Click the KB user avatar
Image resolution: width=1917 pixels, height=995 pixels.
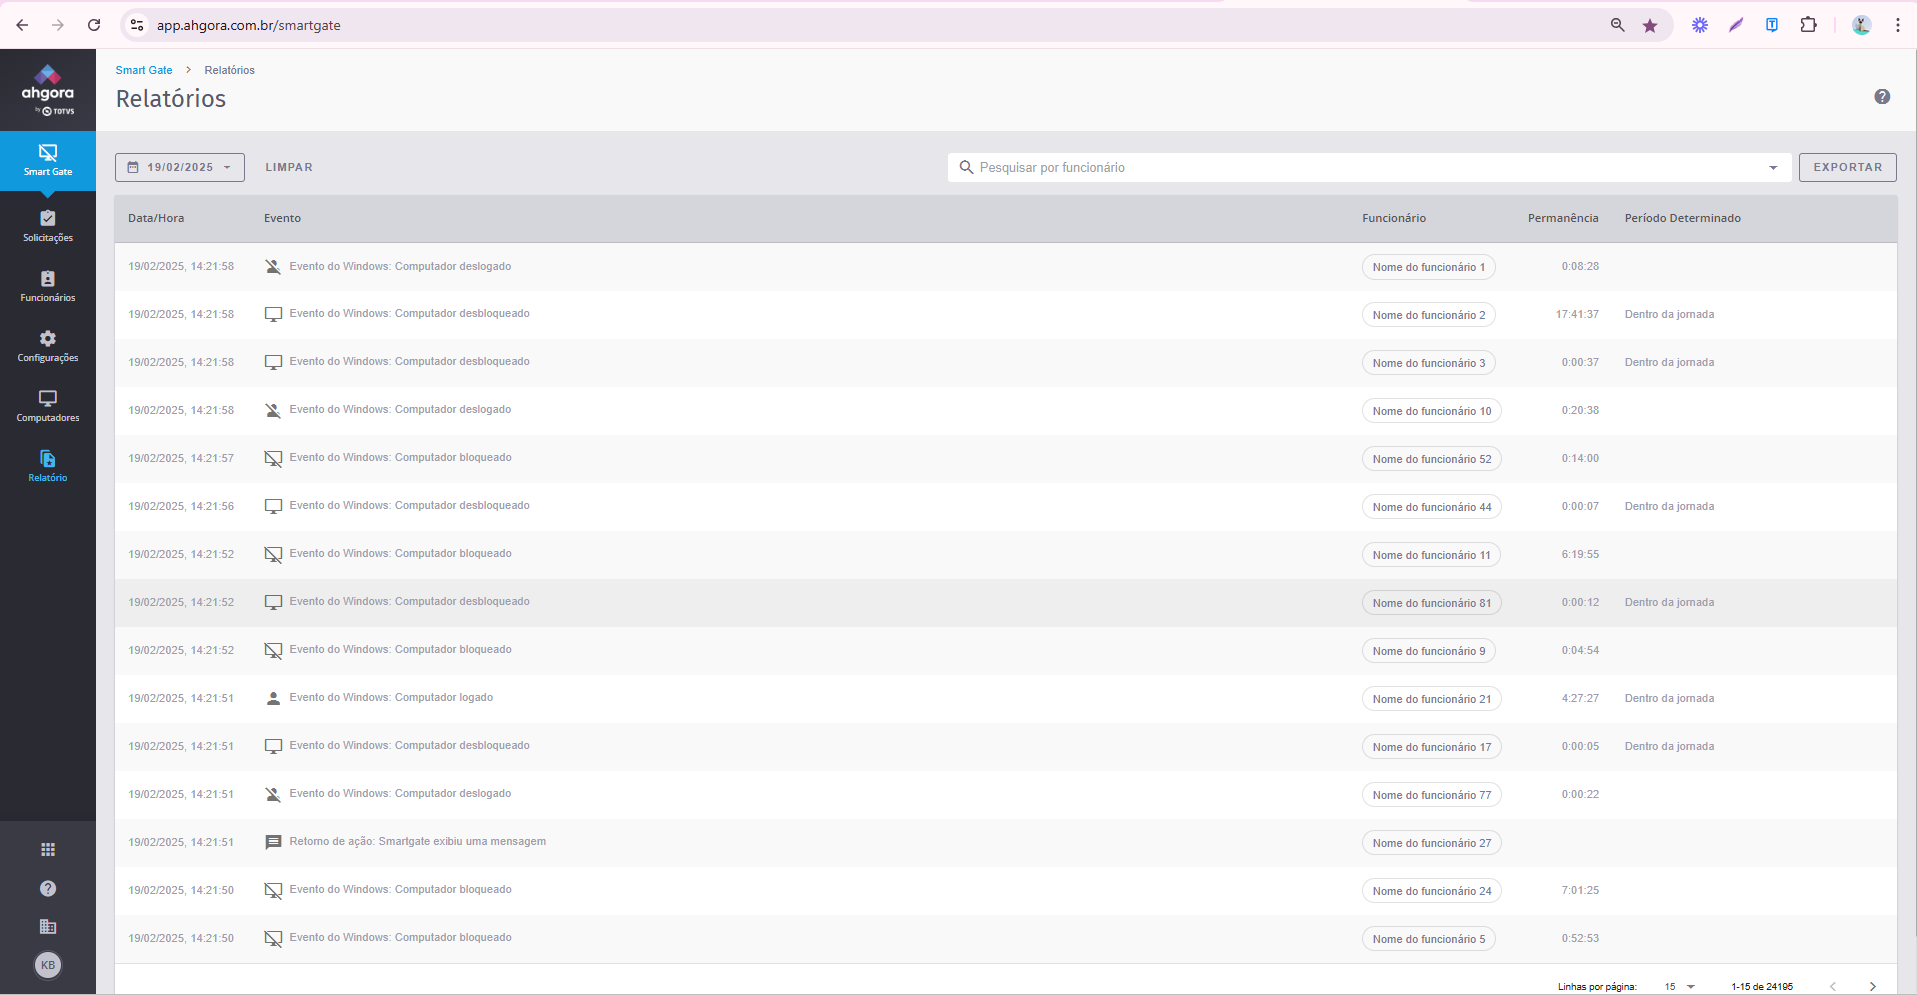[48, 965]
